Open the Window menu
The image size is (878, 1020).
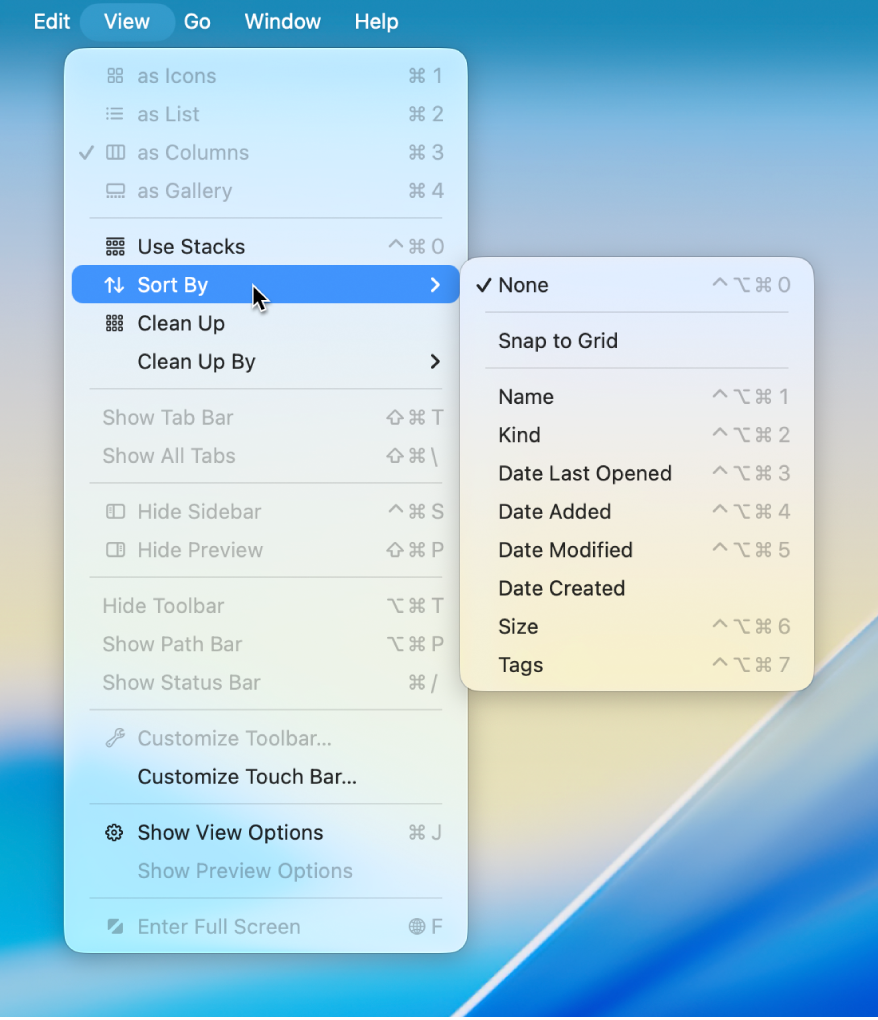[x=282, y=21]
